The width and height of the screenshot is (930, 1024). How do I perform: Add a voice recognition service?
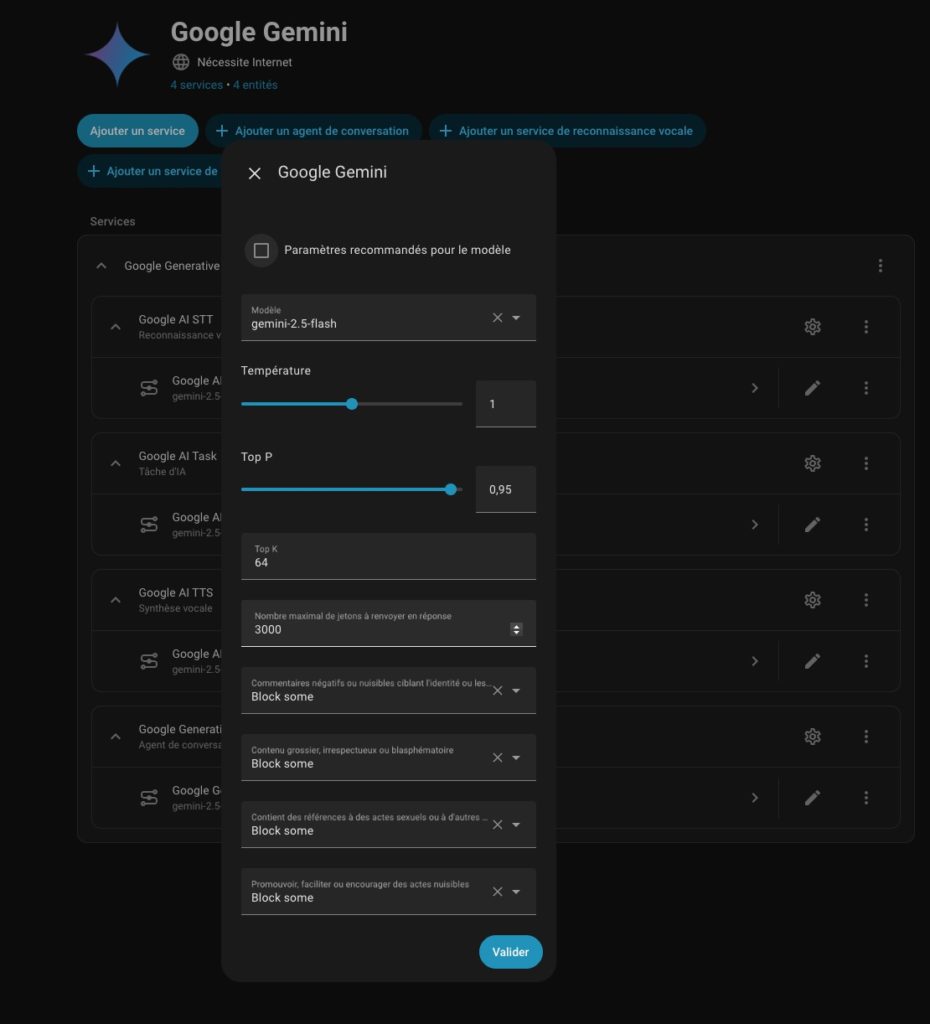[567, 131]
